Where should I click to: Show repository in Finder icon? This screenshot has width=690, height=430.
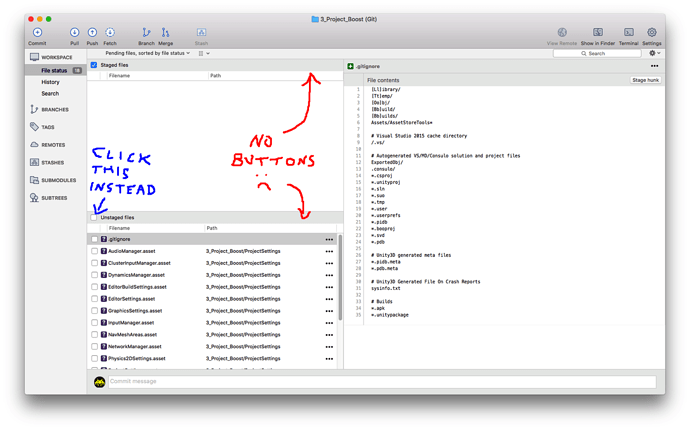(598, 33)
